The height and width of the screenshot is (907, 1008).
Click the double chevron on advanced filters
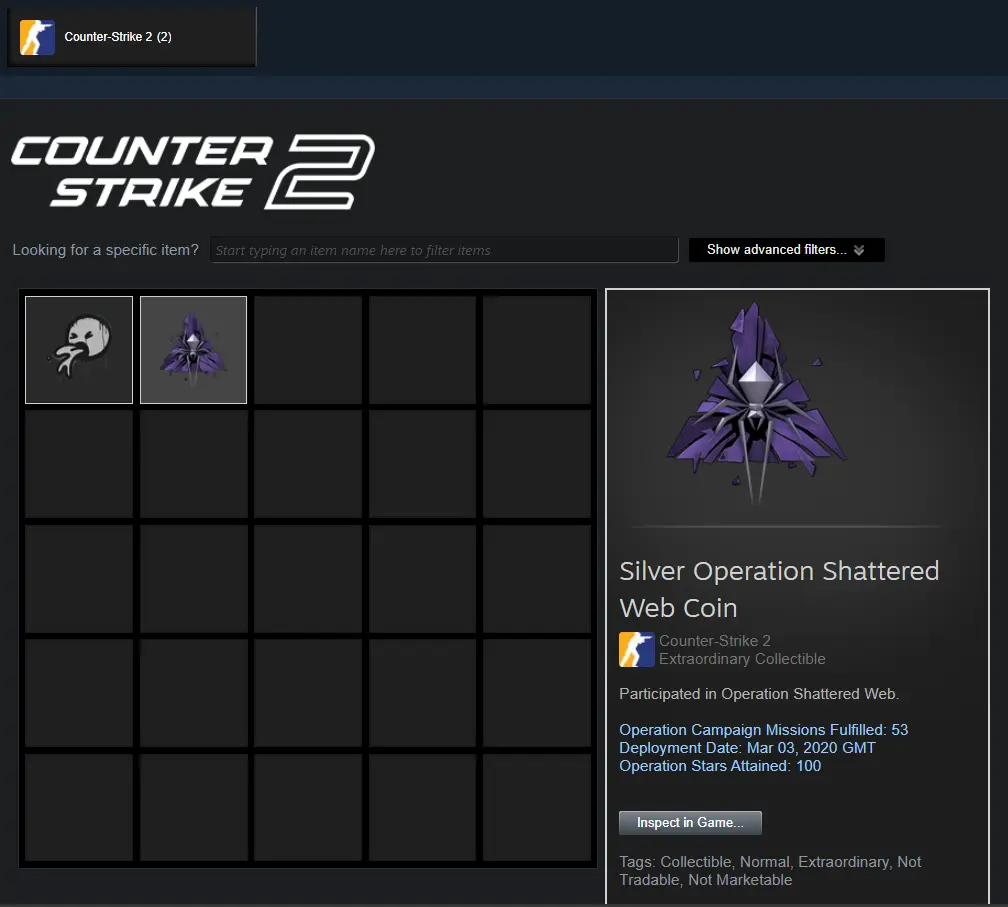[859, 250]
